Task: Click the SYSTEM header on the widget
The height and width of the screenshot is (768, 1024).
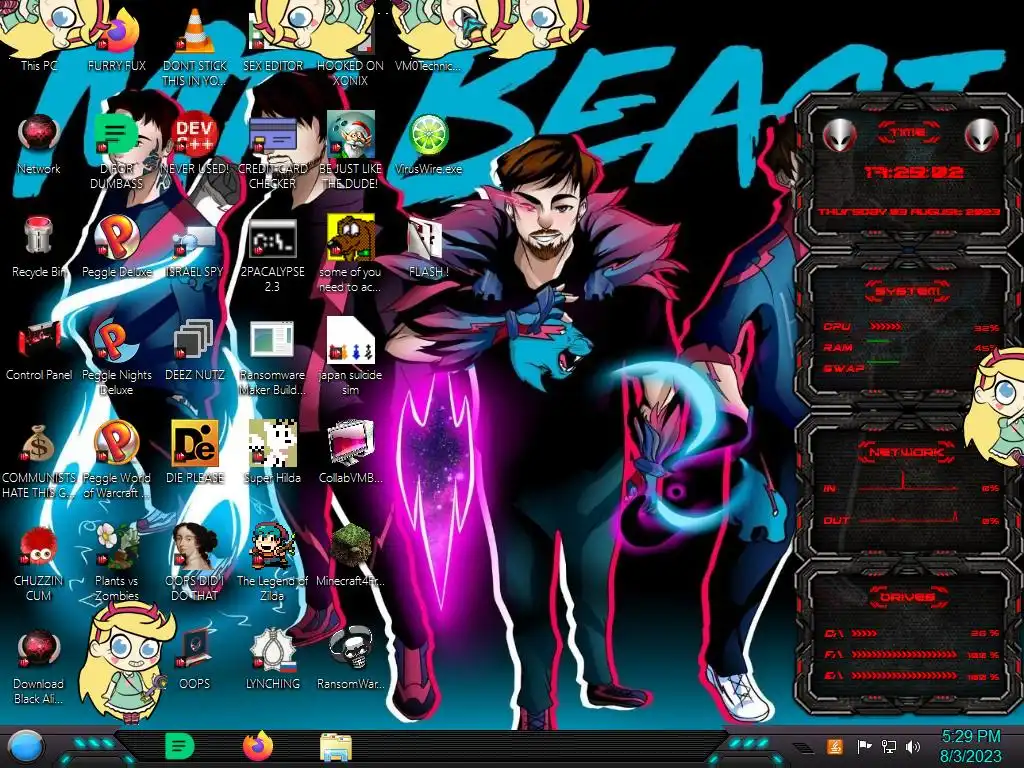Action: coord(908,291)
